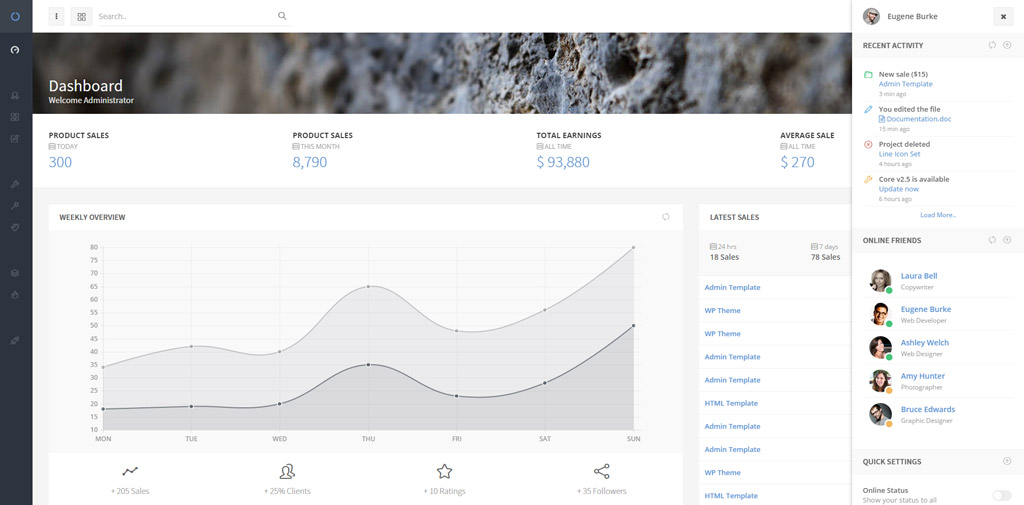Close the Eugene Burke side panel
The height and width of the screenshot is (505, 1024).
(1003, 16)
